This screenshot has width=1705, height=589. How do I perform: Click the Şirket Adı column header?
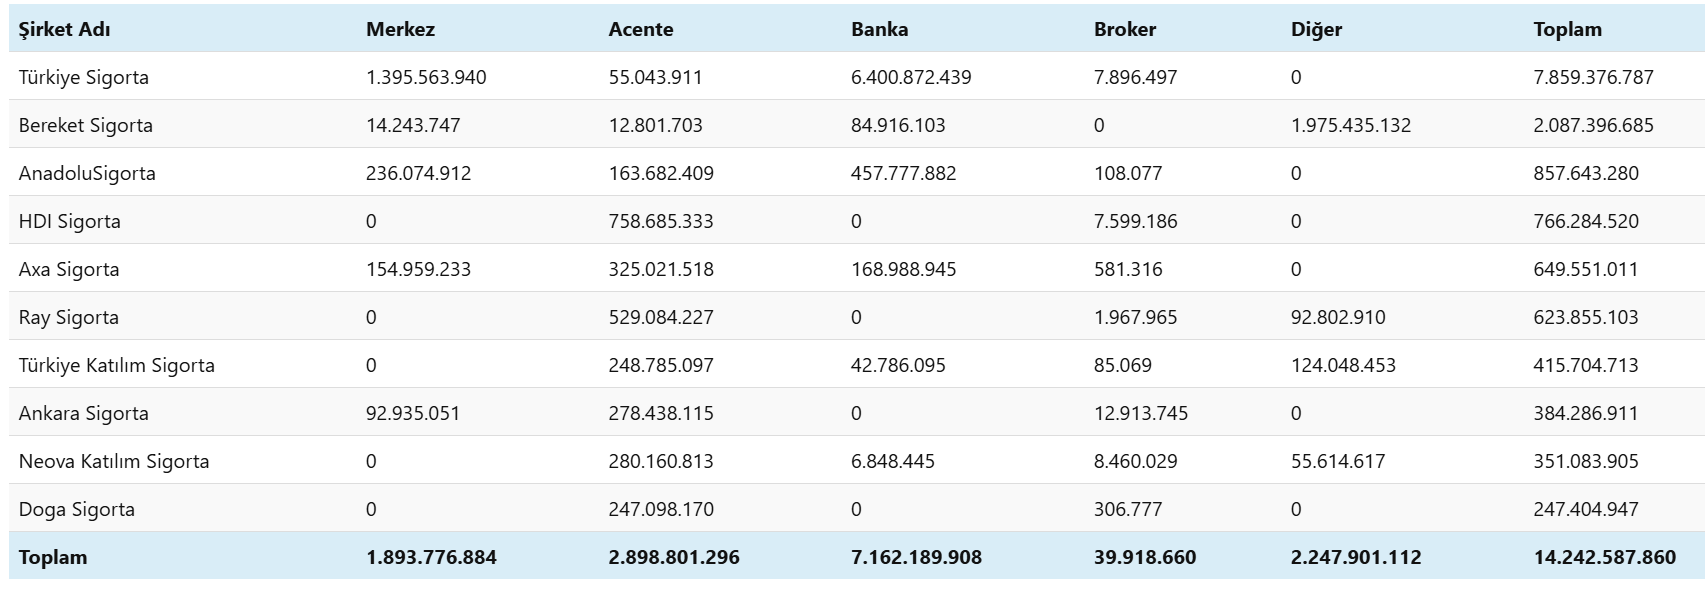coord(64,29)
